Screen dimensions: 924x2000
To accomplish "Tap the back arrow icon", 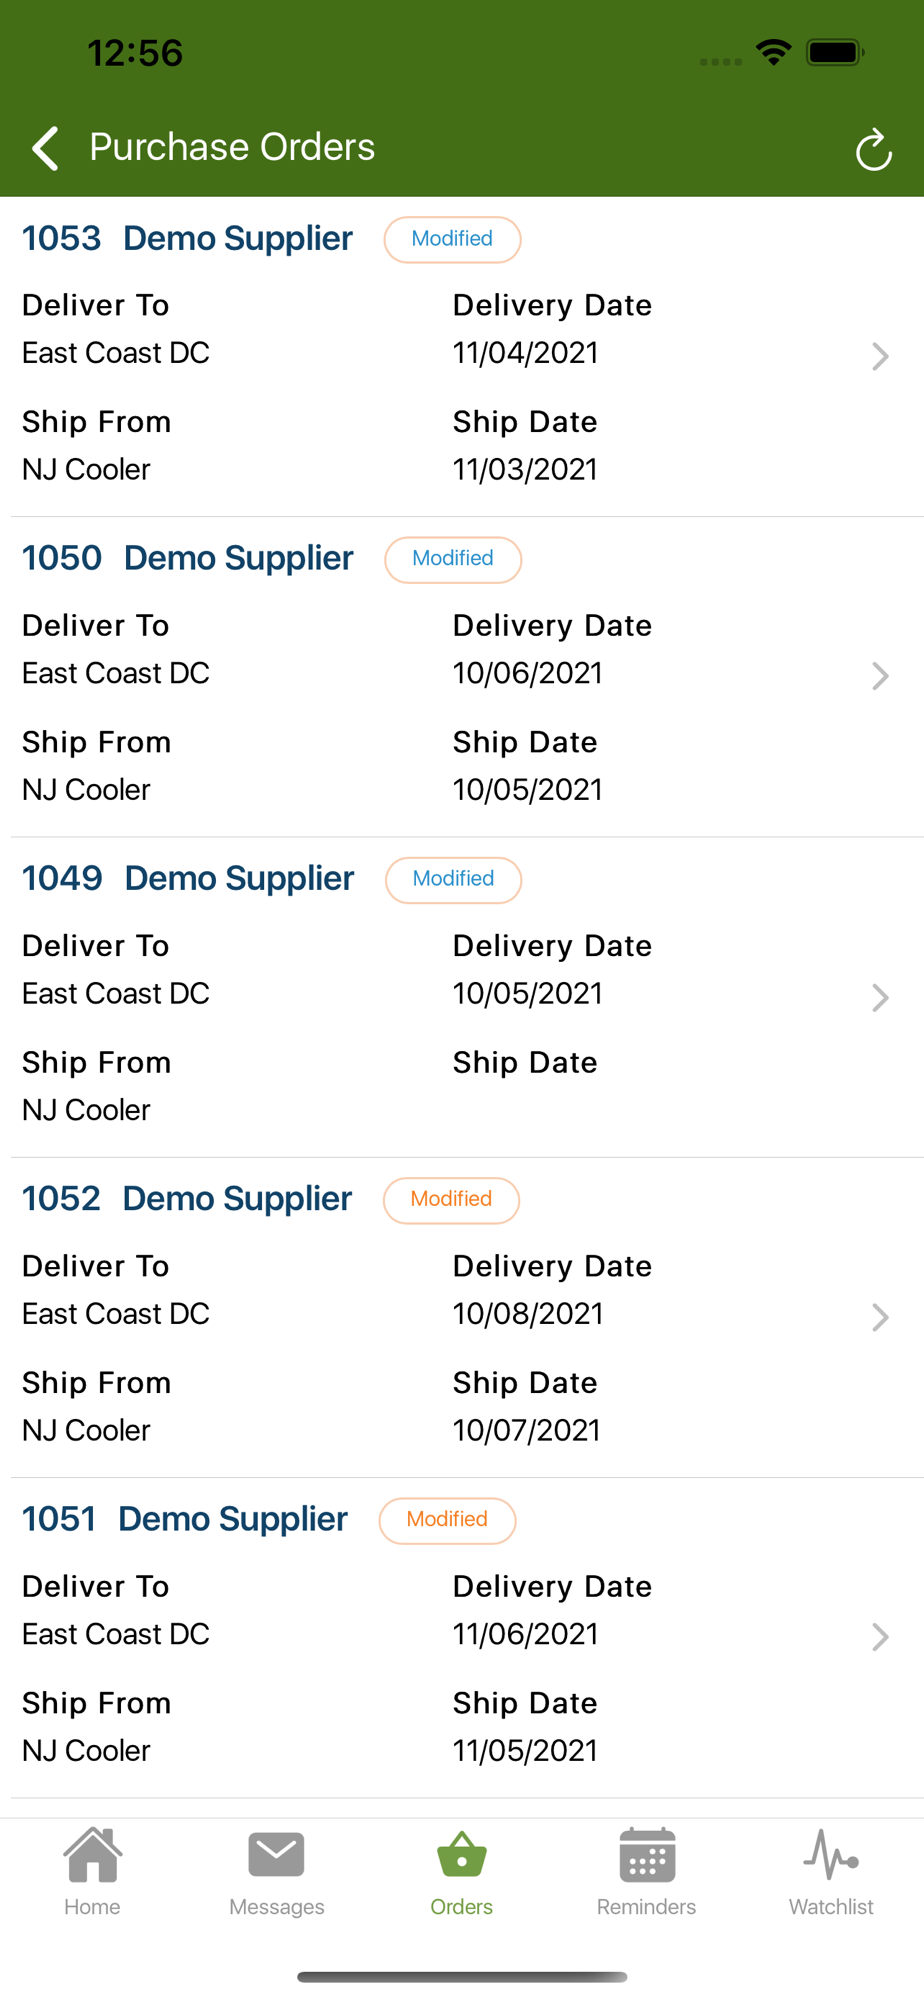I will point(46,148).
